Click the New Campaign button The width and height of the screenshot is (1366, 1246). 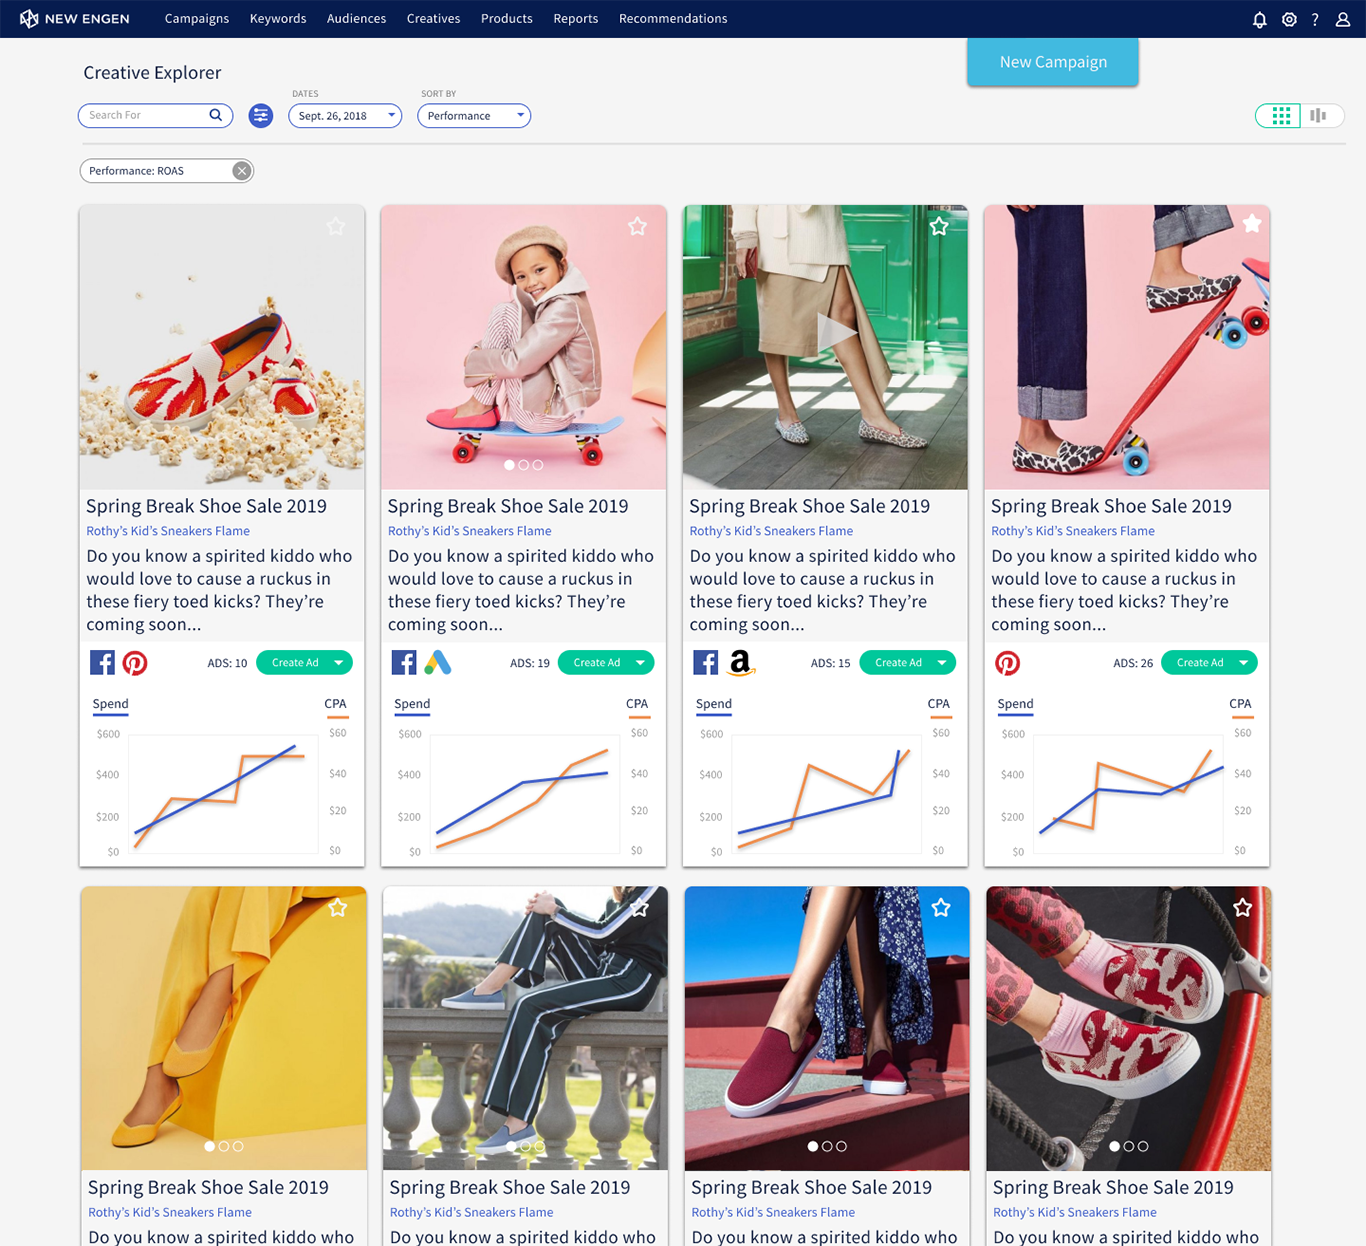[x=1053, y=62]
